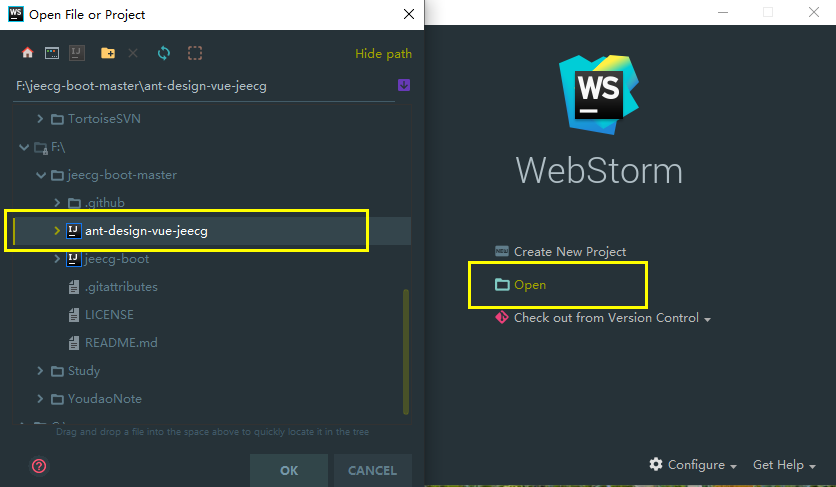Viewport: 836px width, 487px height.
Task: Select the ant-design-vue-jeecg tree row
Action: (212, 231)
